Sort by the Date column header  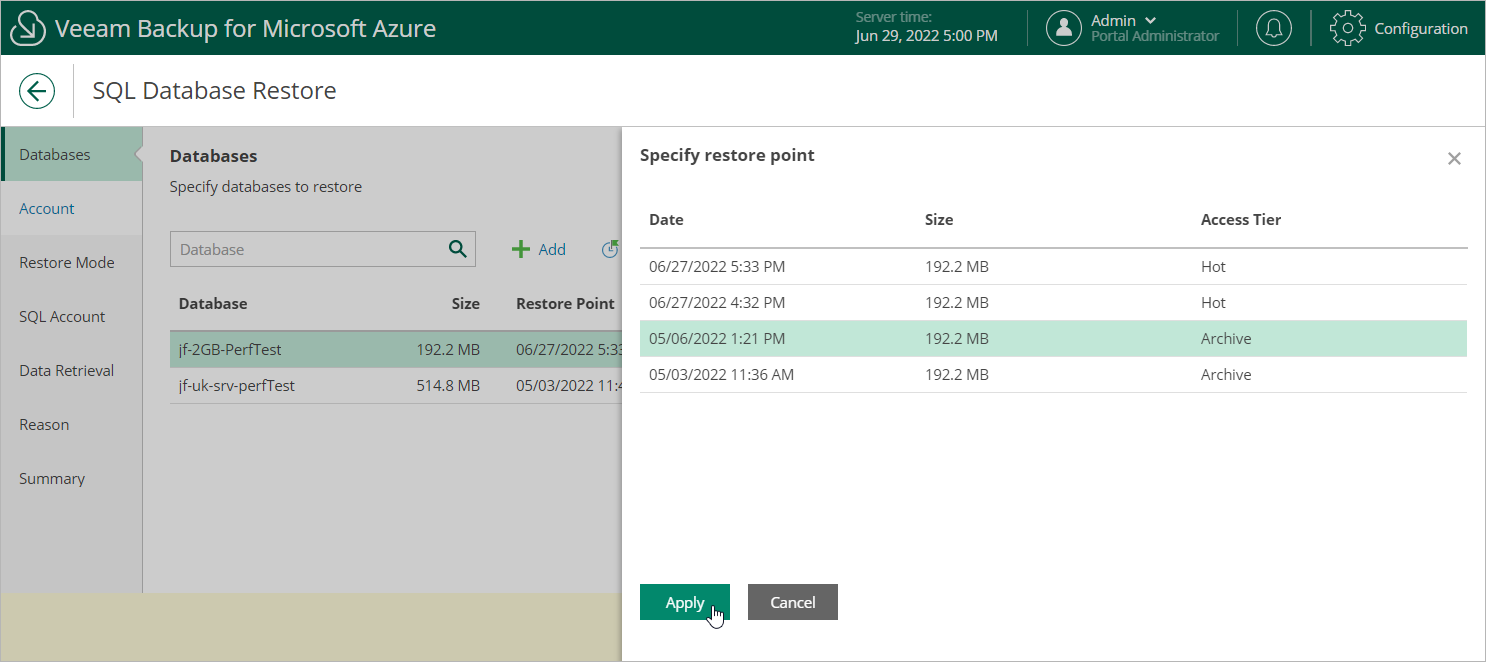click(666, 219)
